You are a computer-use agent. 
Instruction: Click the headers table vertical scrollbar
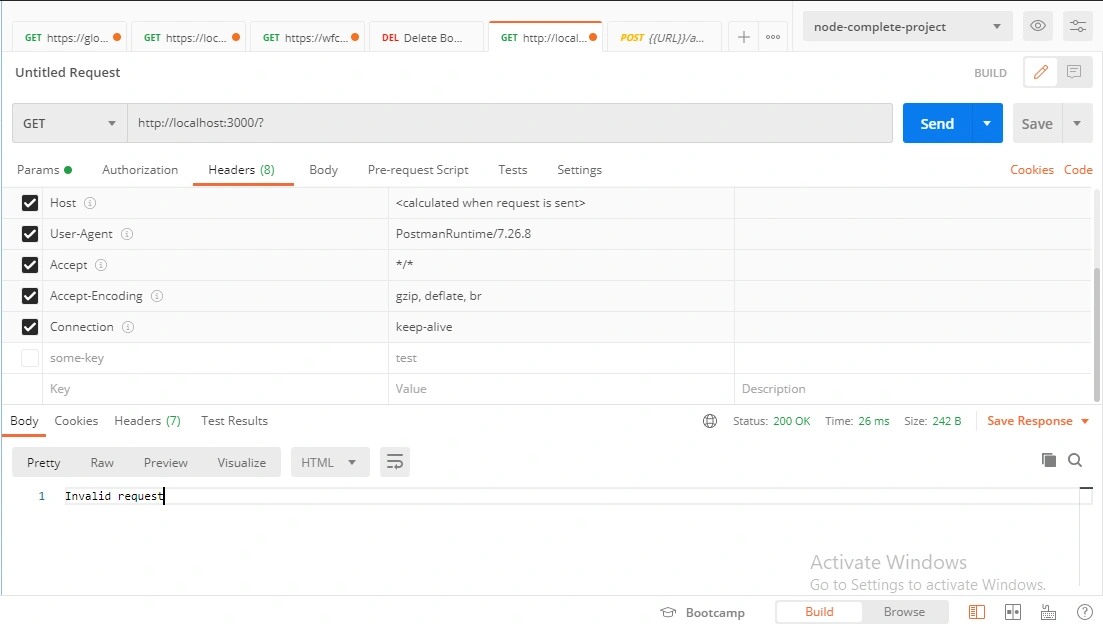point(1097,334)
